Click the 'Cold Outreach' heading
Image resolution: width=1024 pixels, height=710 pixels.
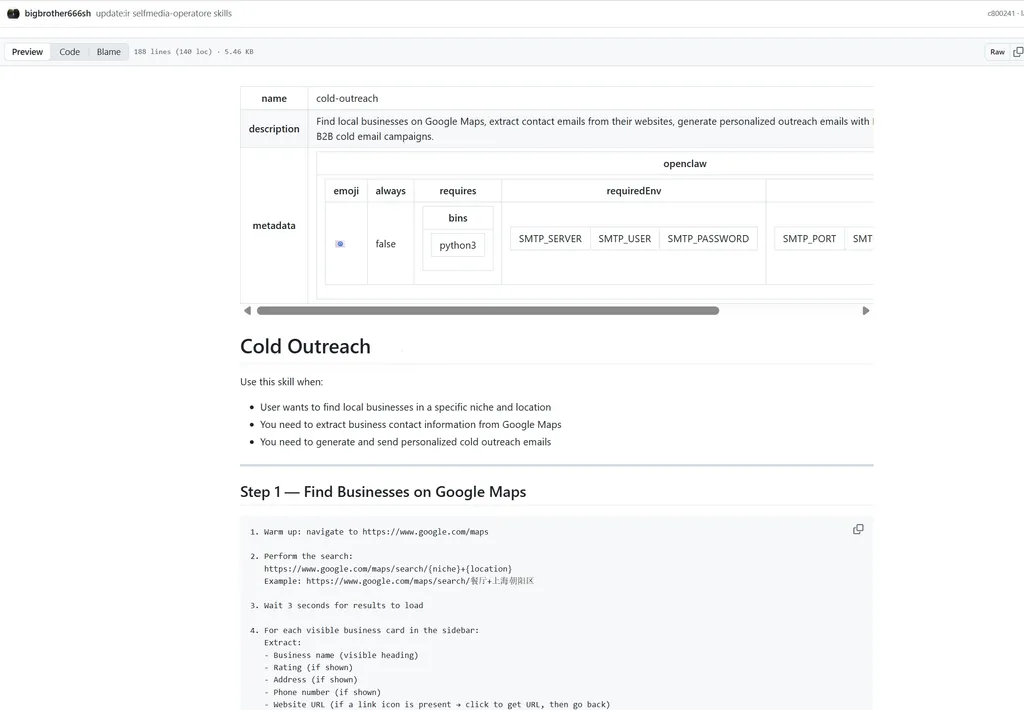pyautogui.click(x=305, y=346)
